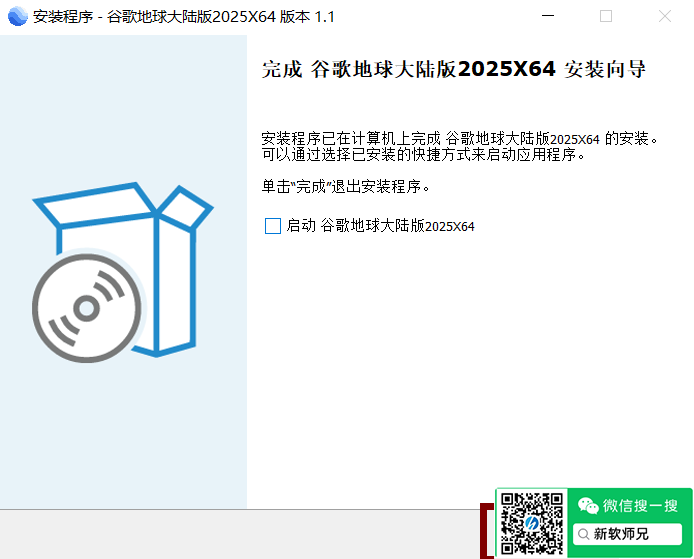
Task: Click the 微信搜一搜 green banner text
Action: click(640, 505)
